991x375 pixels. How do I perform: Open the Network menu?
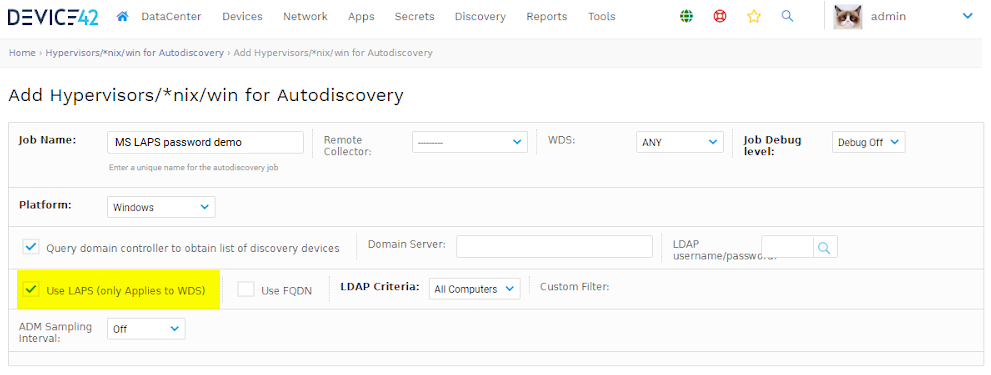tap(305, 17)
